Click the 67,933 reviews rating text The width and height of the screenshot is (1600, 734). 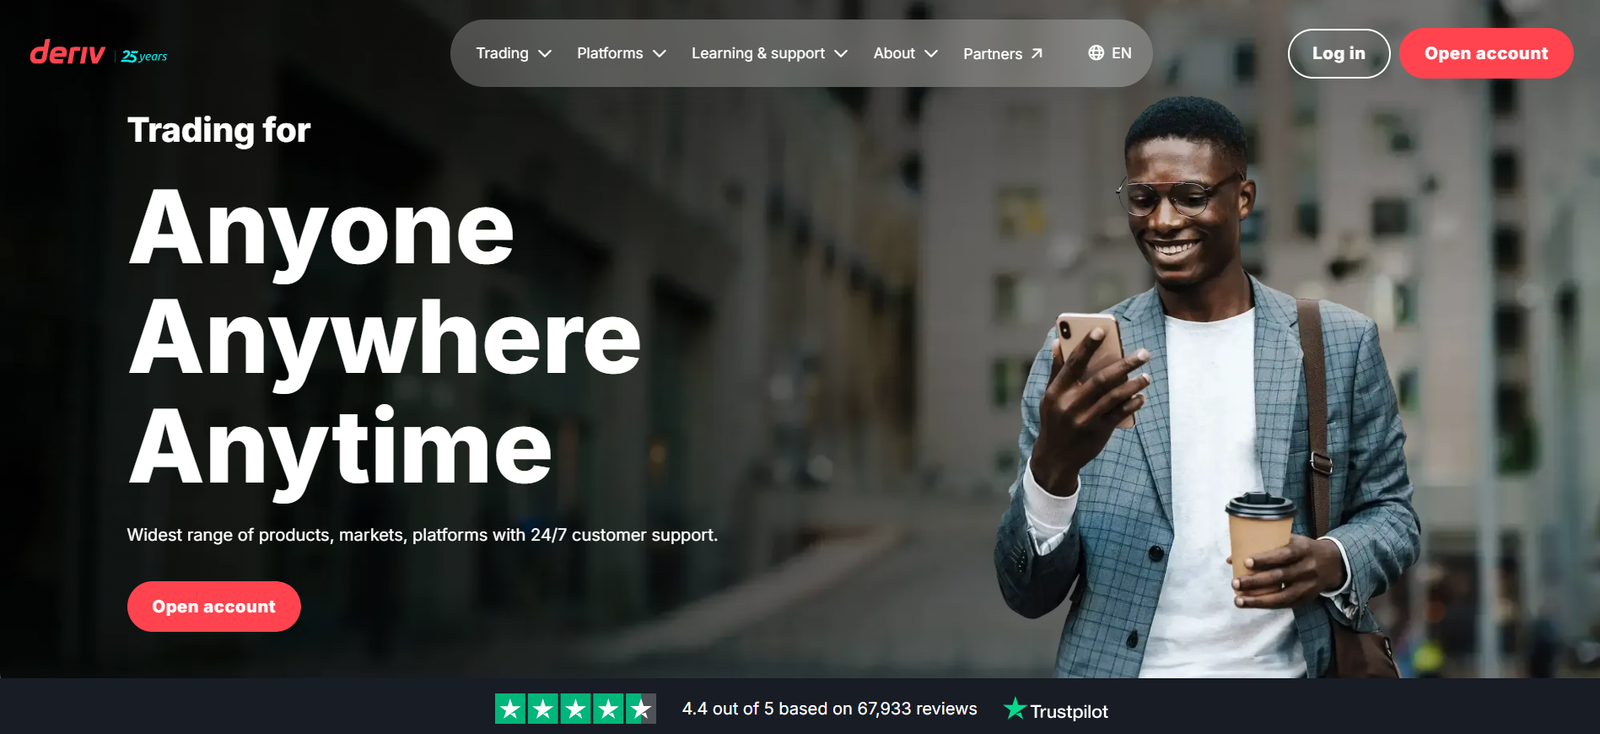829,709
